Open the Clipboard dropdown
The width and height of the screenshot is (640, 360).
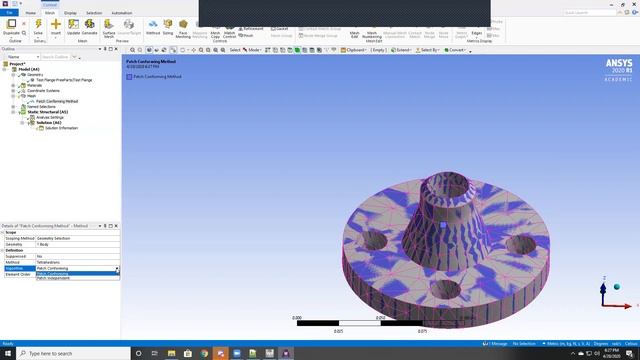click(353, 50)
